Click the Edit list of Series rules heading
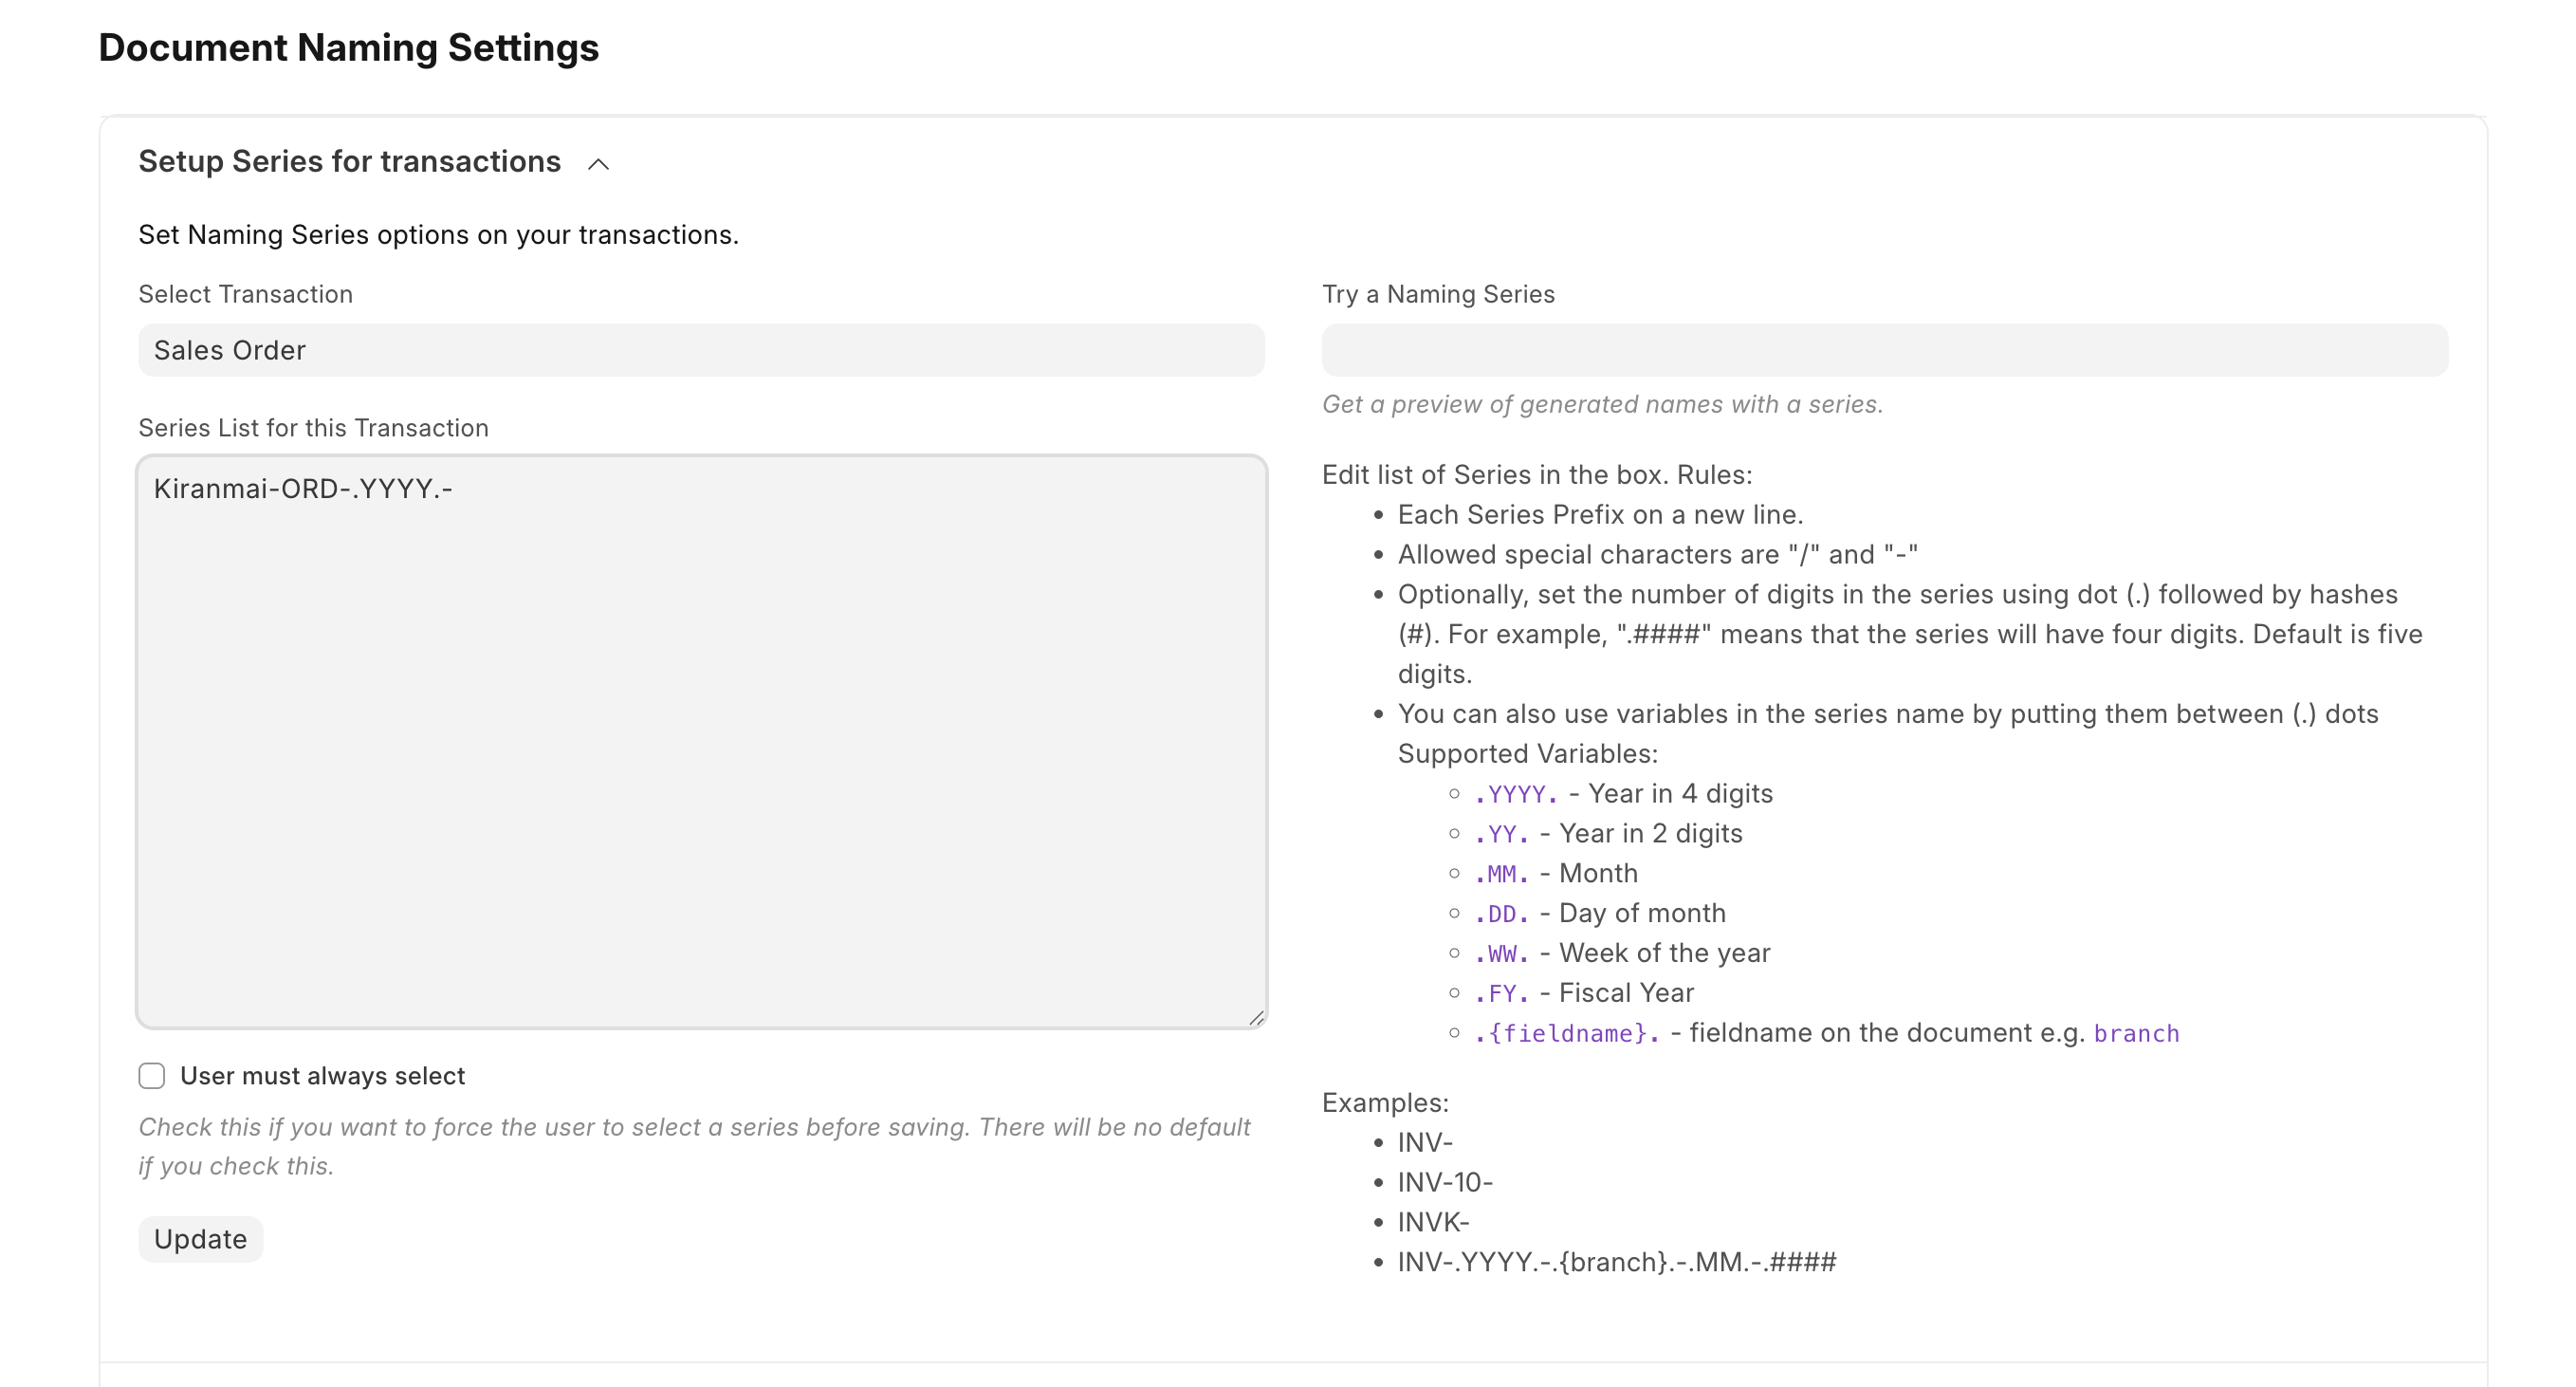The width and height of the screenshot is (2576, 1387). pos(1537,474)
